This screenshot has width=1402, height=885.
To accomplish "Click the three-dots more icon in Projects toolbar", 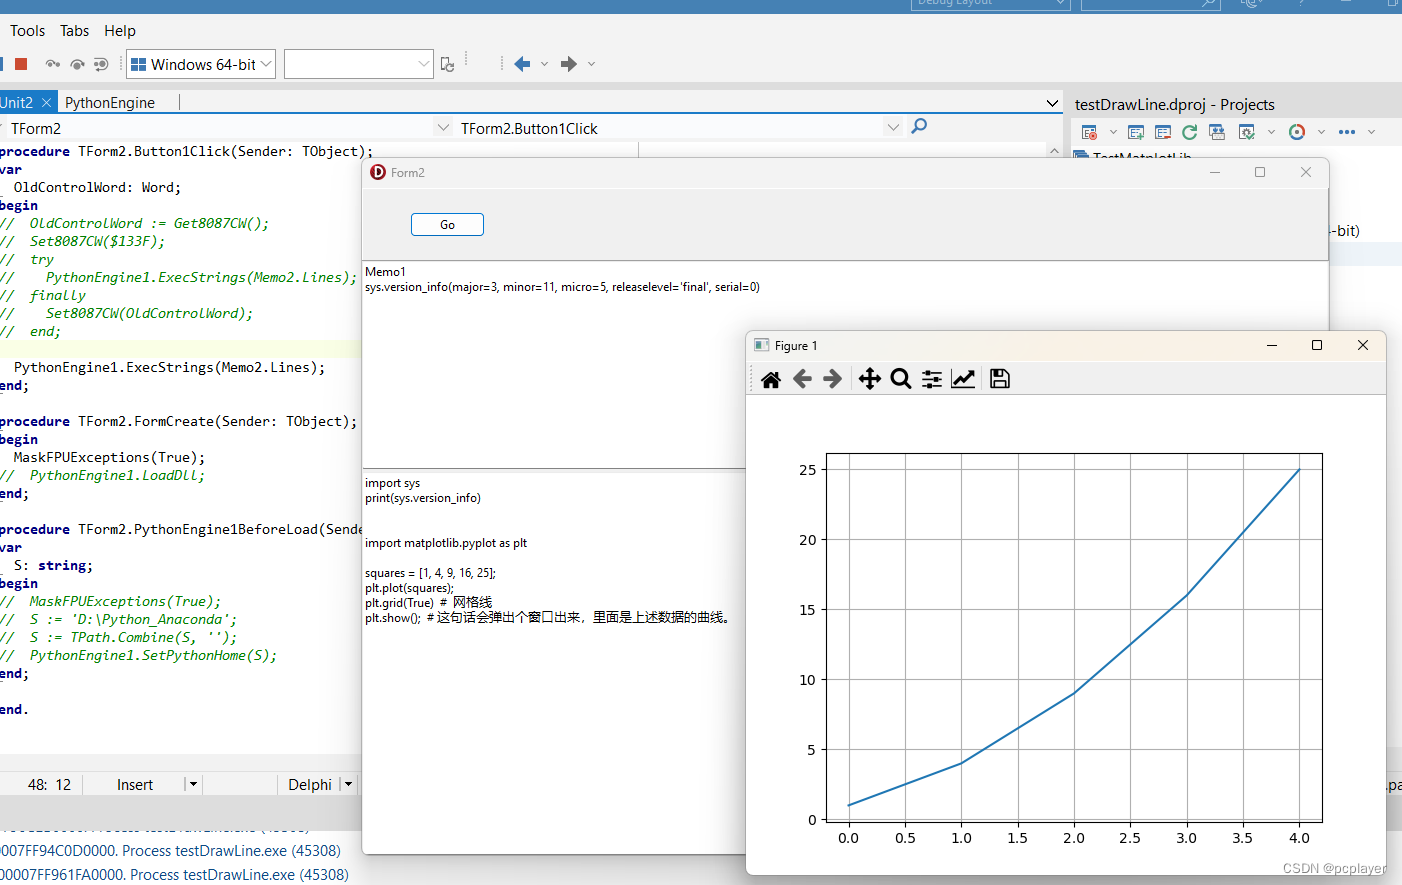I will (1347, 132).
